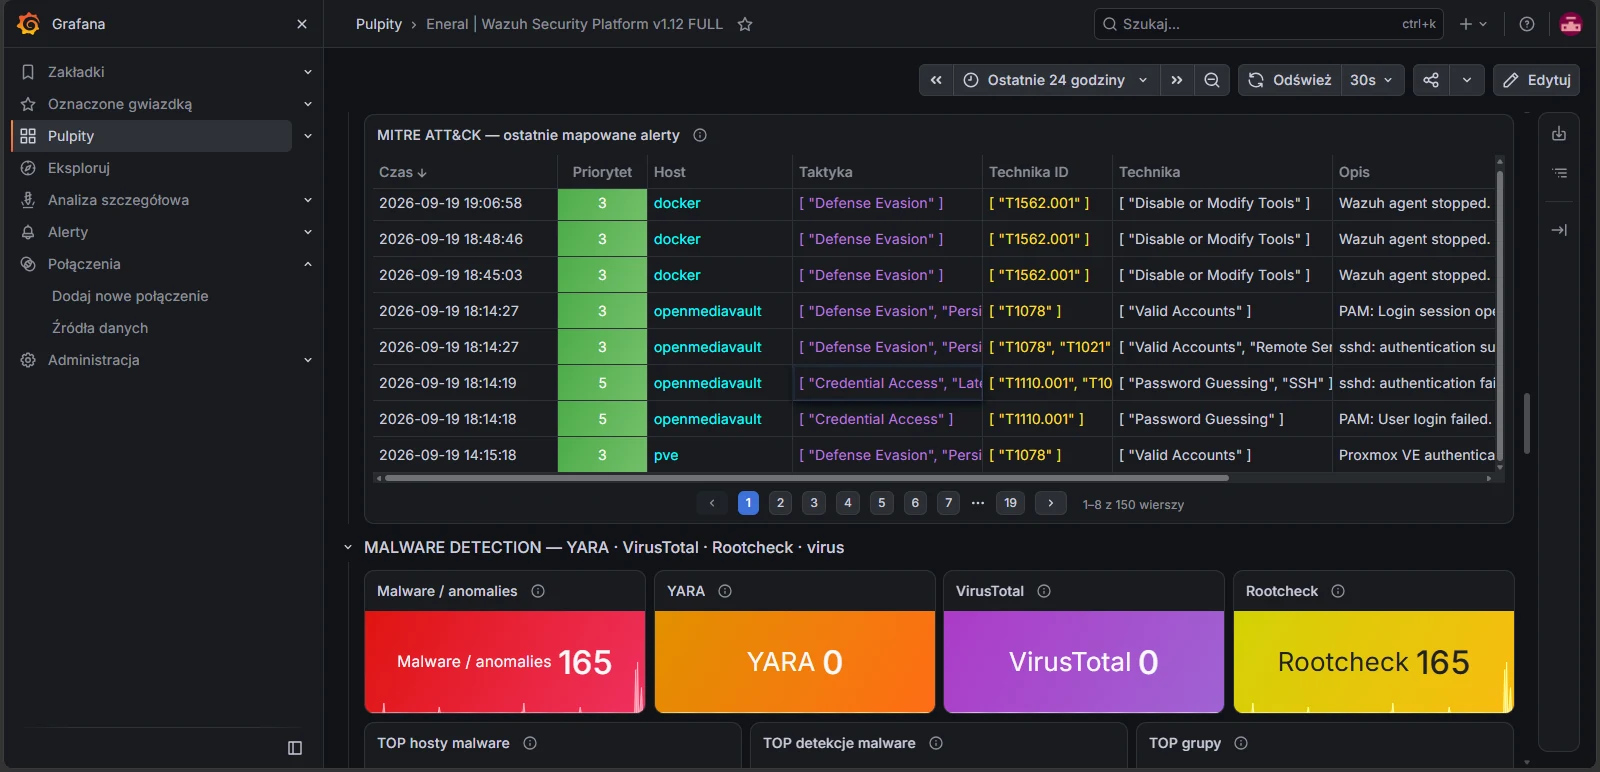1600x772 pixels.
Task: Open dropdown next to share button
Action: click(1467, 80)
